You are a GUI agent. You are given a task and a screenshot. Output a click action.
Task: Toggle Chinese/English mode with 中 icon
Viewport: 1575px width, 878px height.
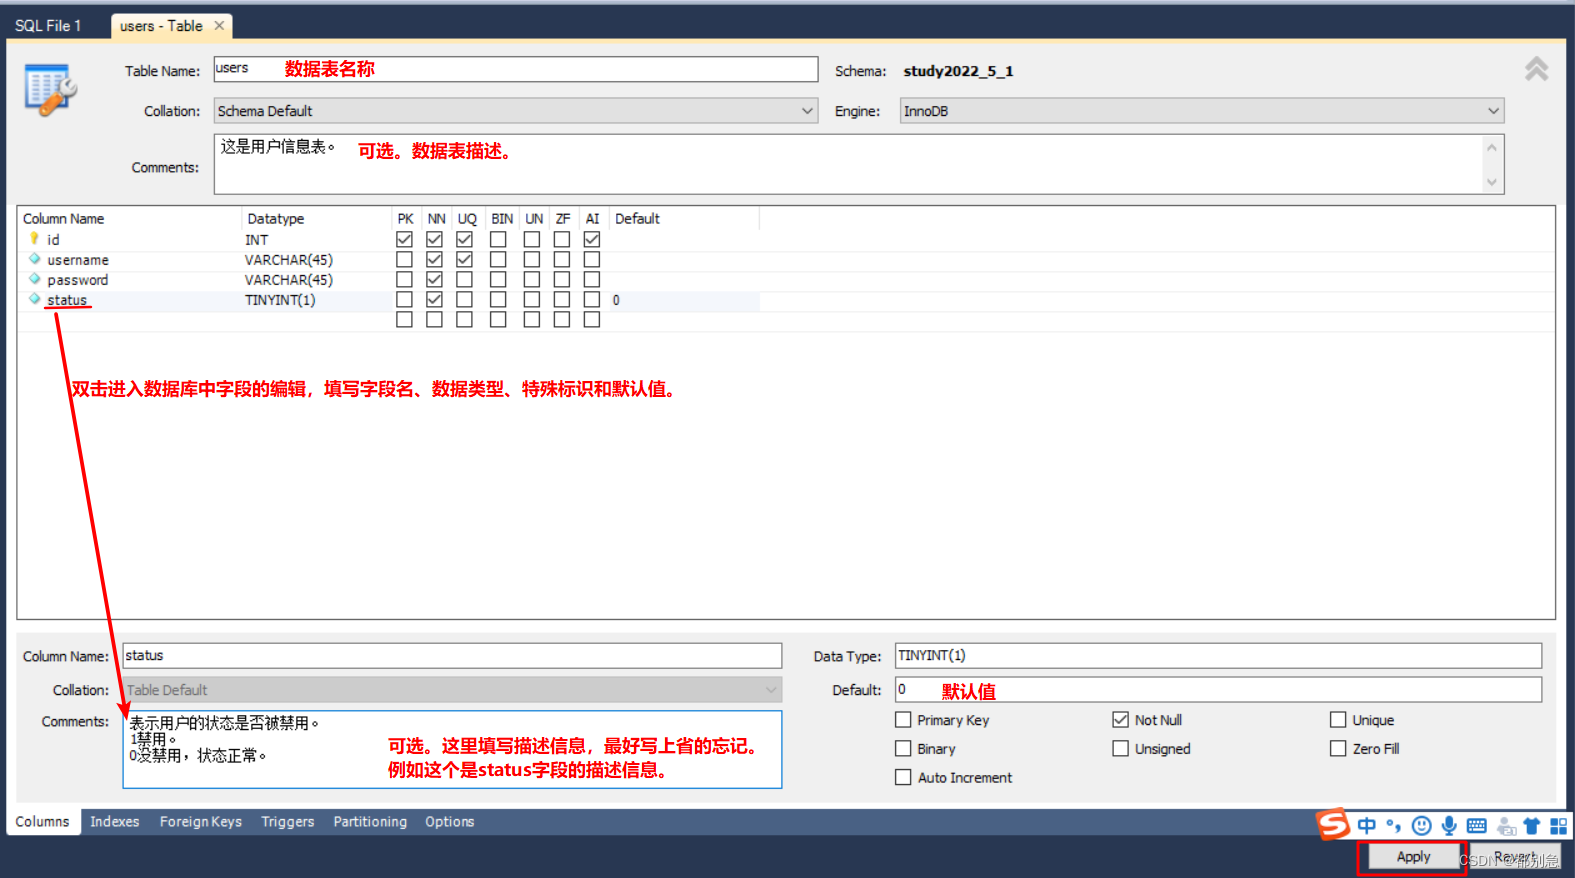1367,825
